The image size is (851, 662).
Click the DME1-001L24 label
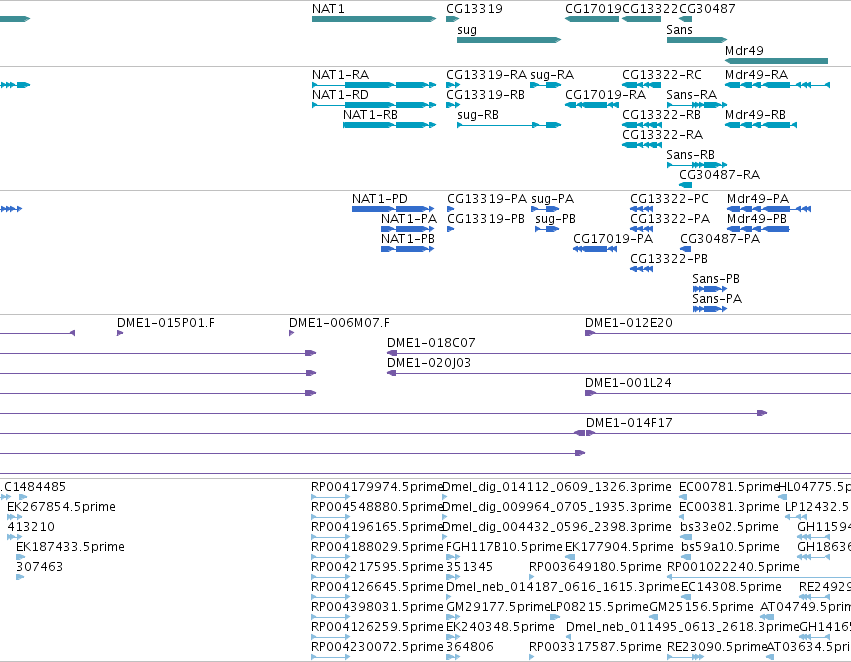coord(628,383)
